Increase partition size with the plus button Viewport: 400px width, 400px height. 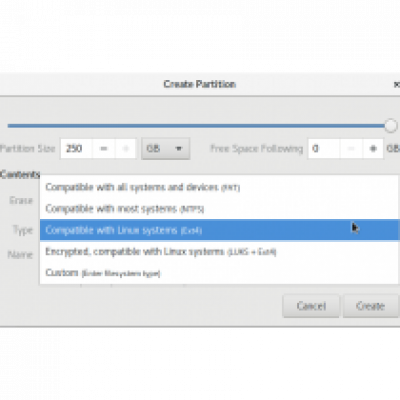126,148
